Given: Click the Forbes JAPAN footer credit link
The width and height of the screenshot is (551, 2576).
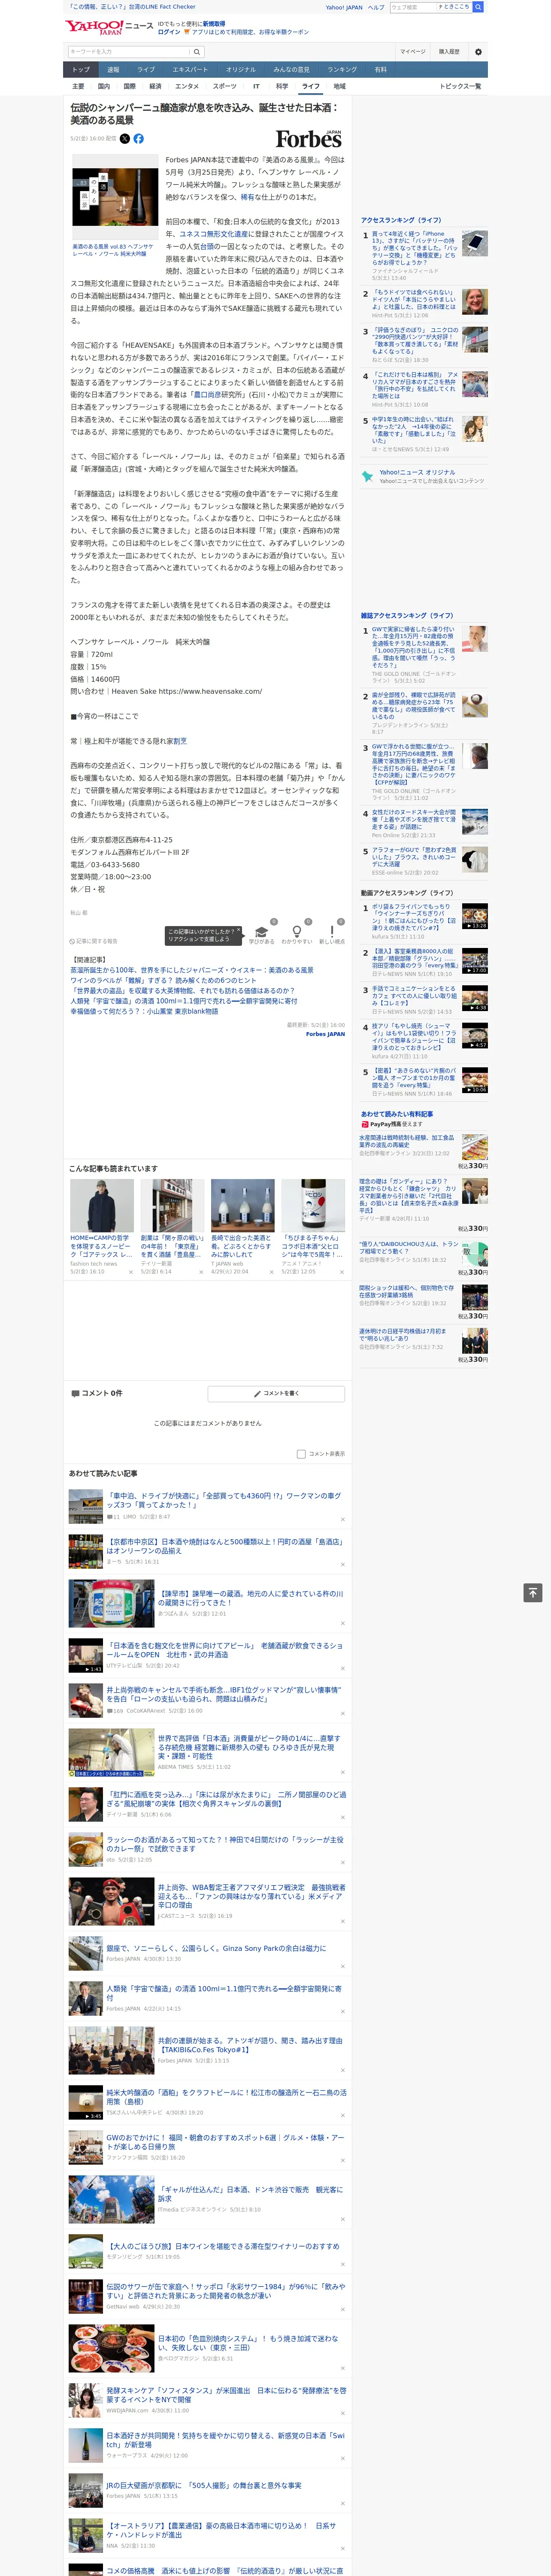Looking at the screenshot, I should 325,1034.
